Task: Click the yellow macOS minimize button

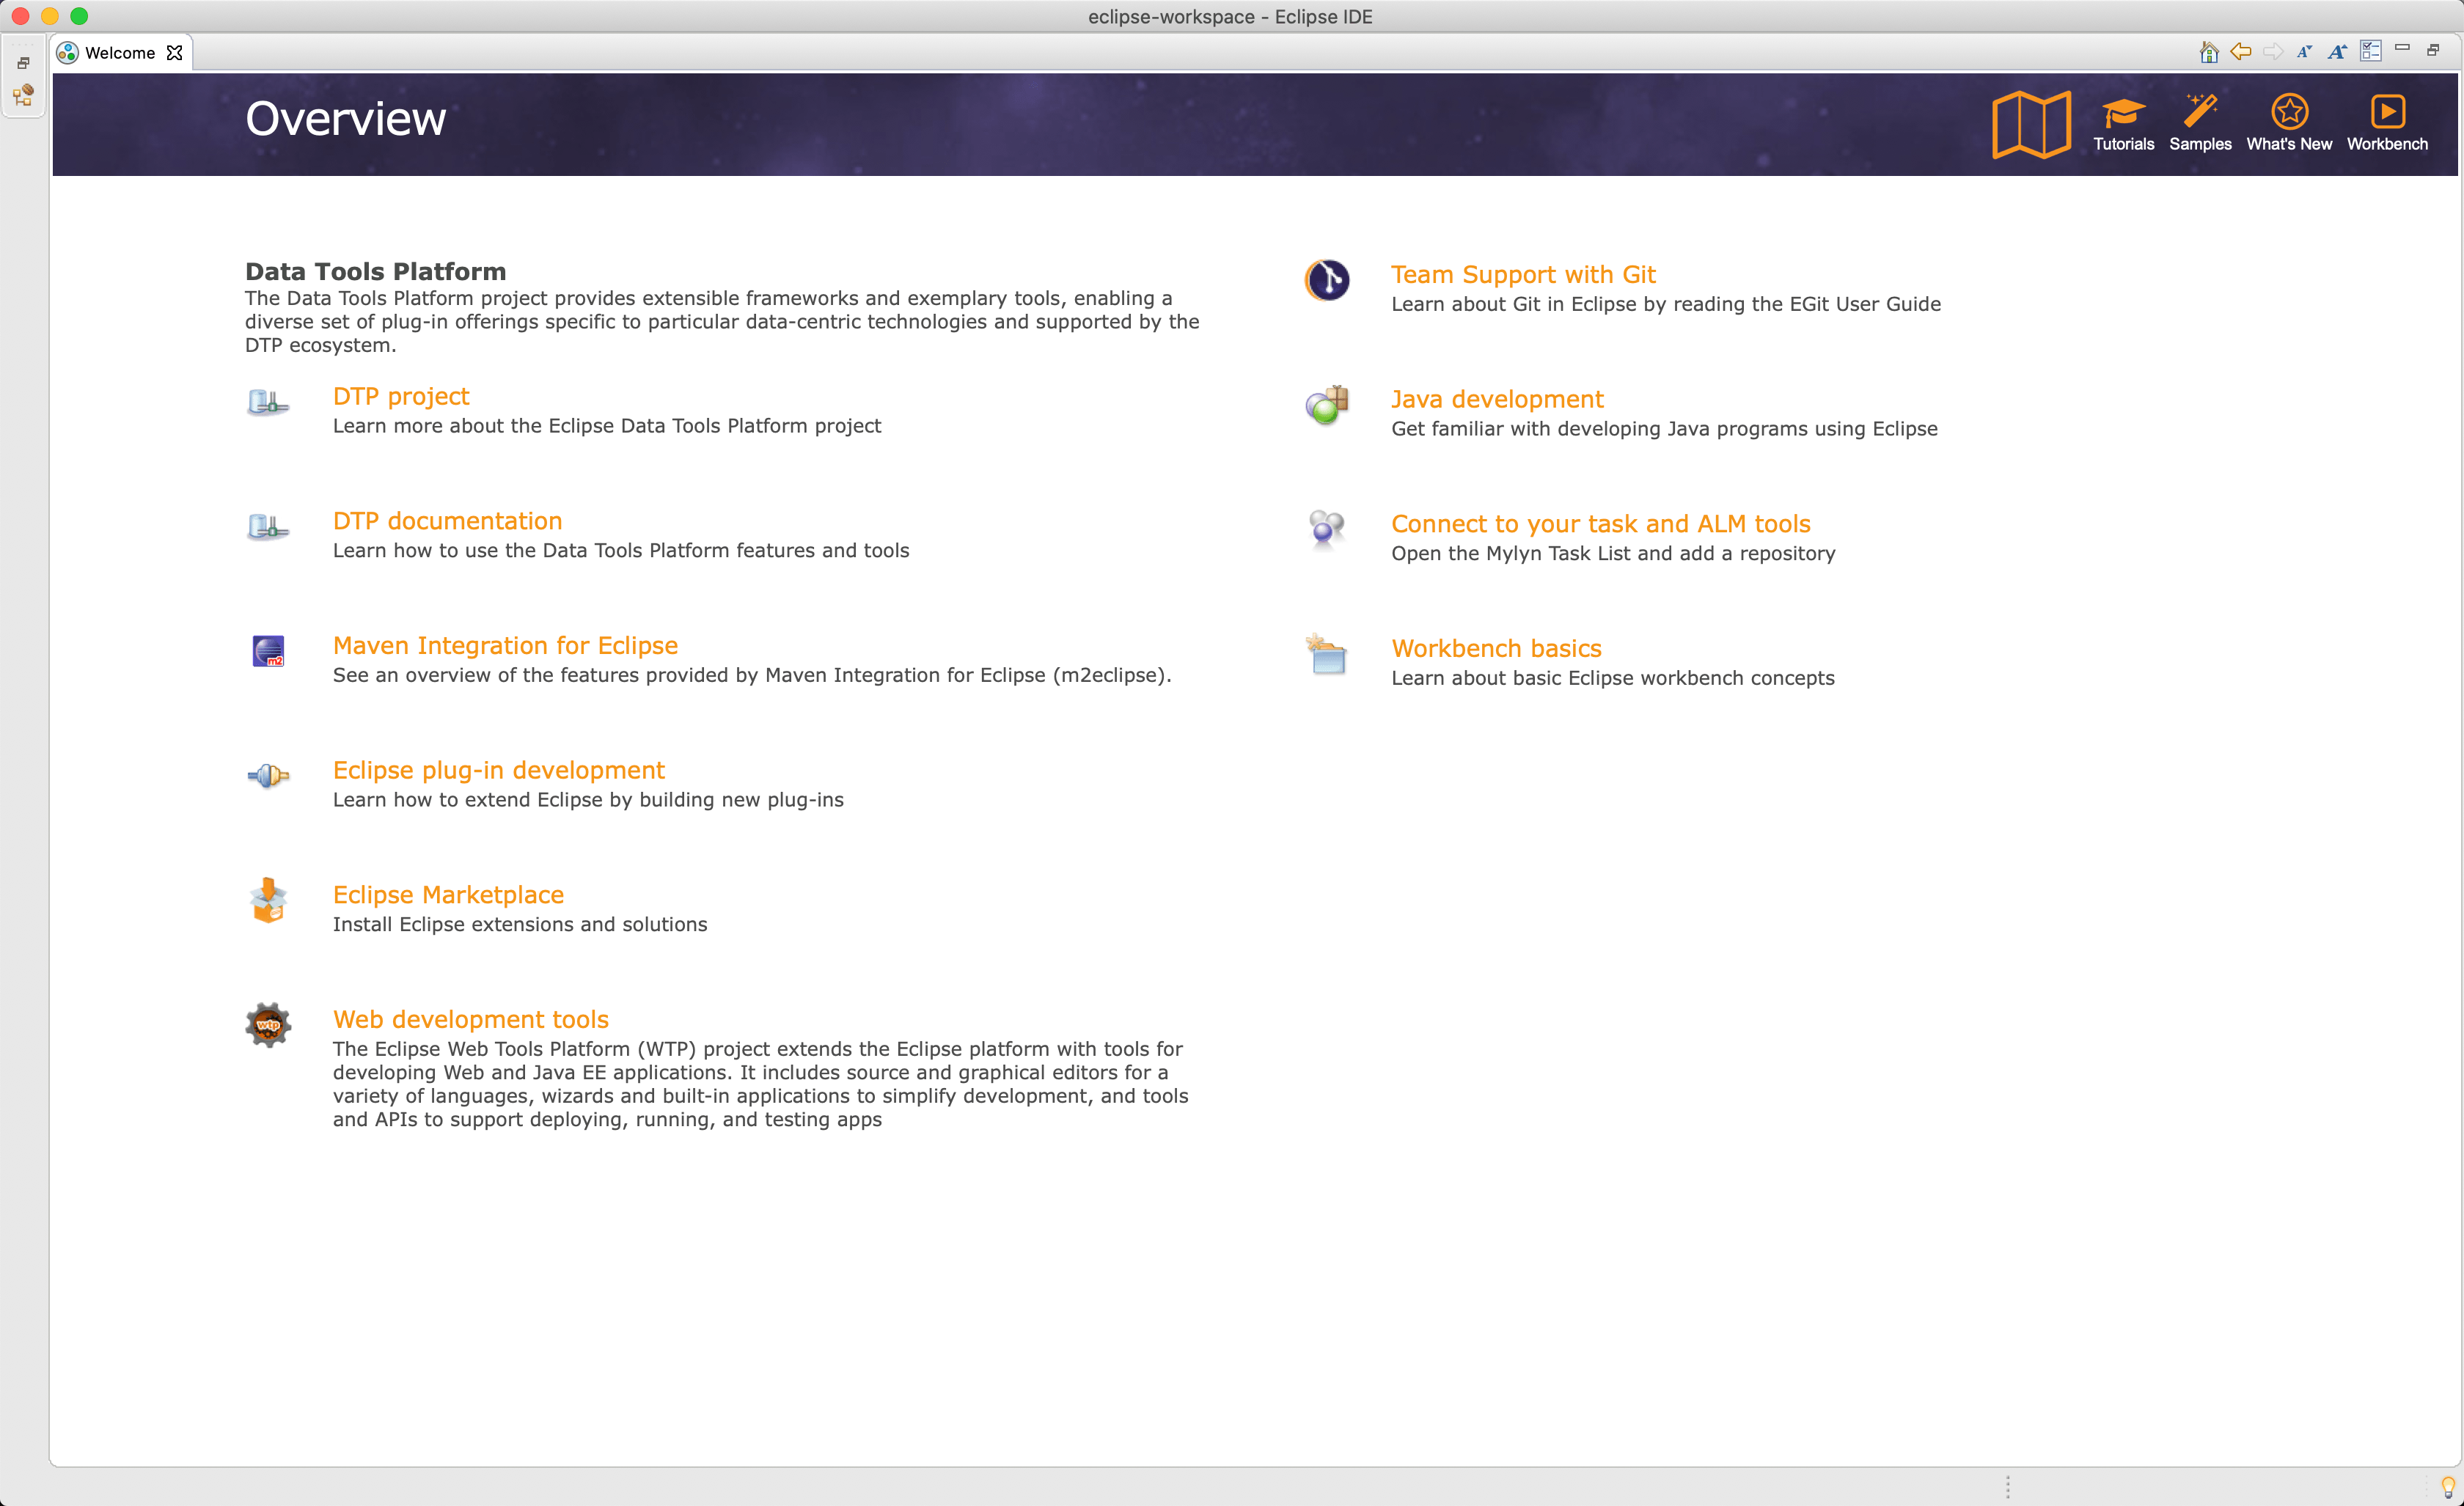Action: pos(49,16)
